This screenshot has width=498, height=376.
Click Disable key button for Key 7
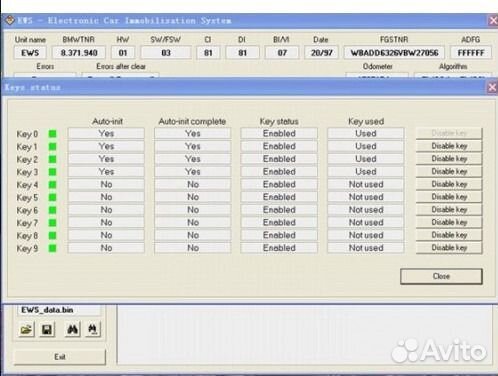(449, 222)
